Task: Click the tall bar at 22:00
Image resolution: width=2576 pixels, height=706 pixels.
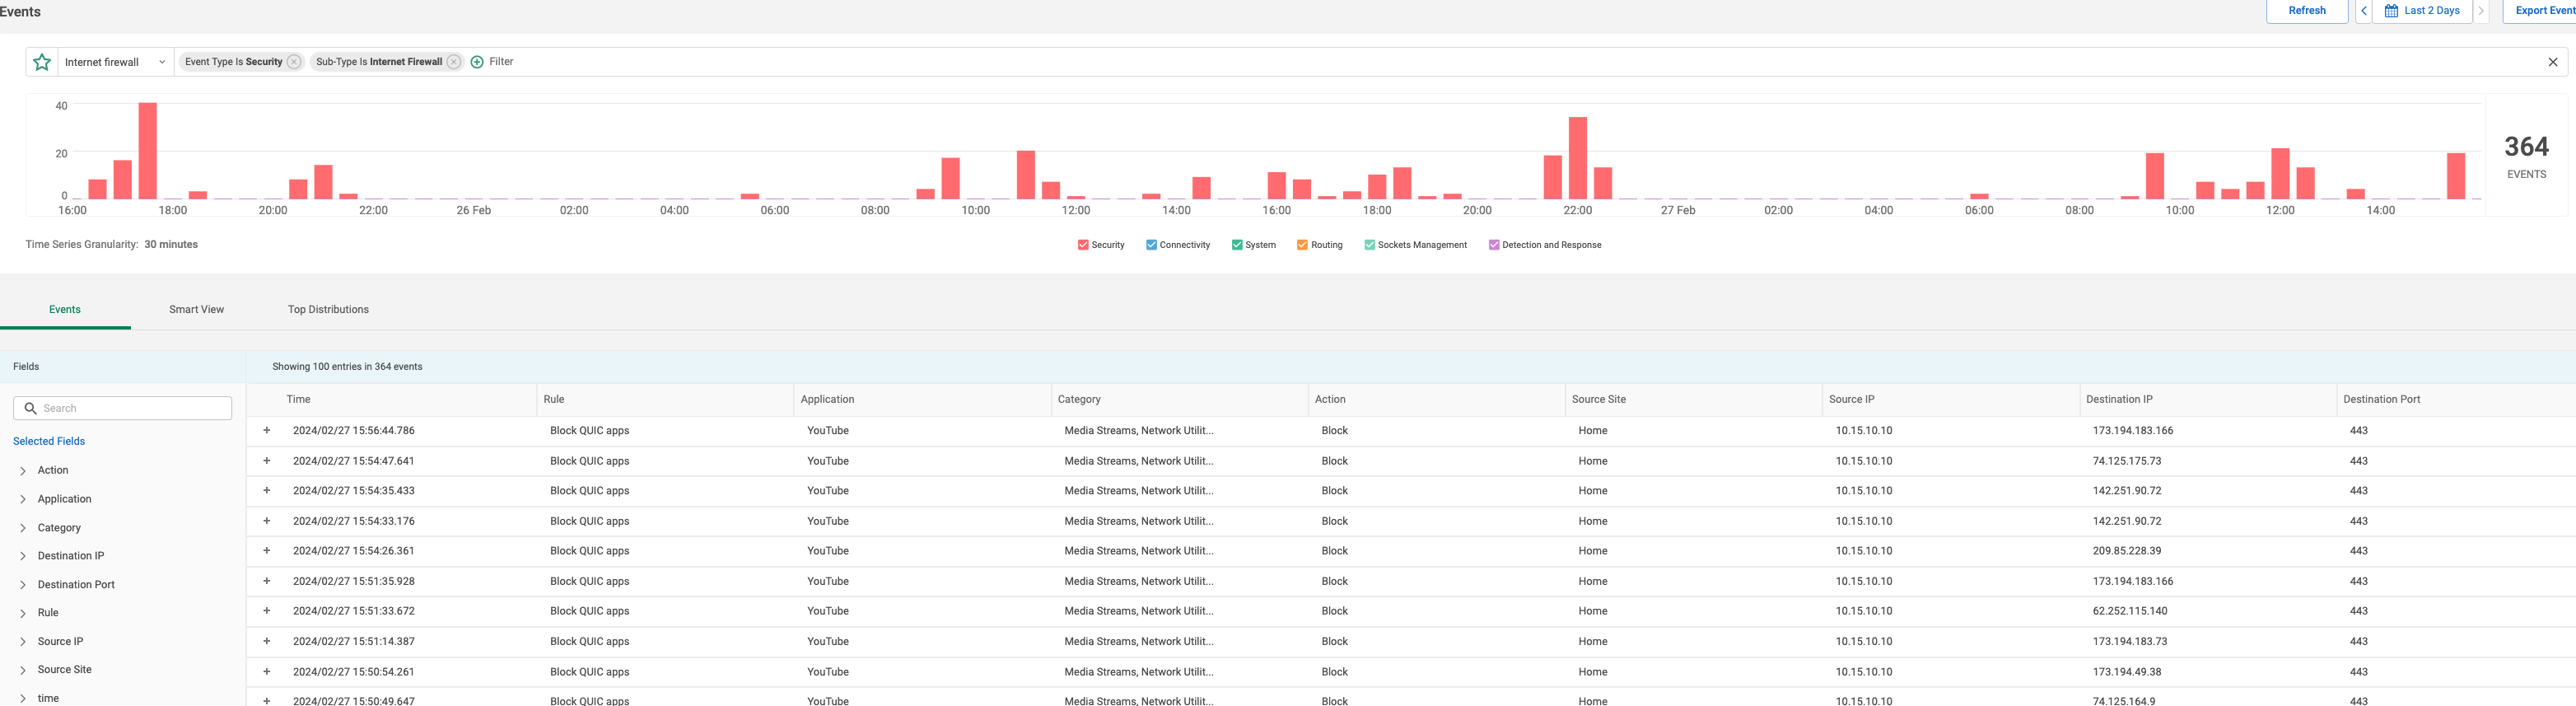Action: click(x=1578, y=158)
